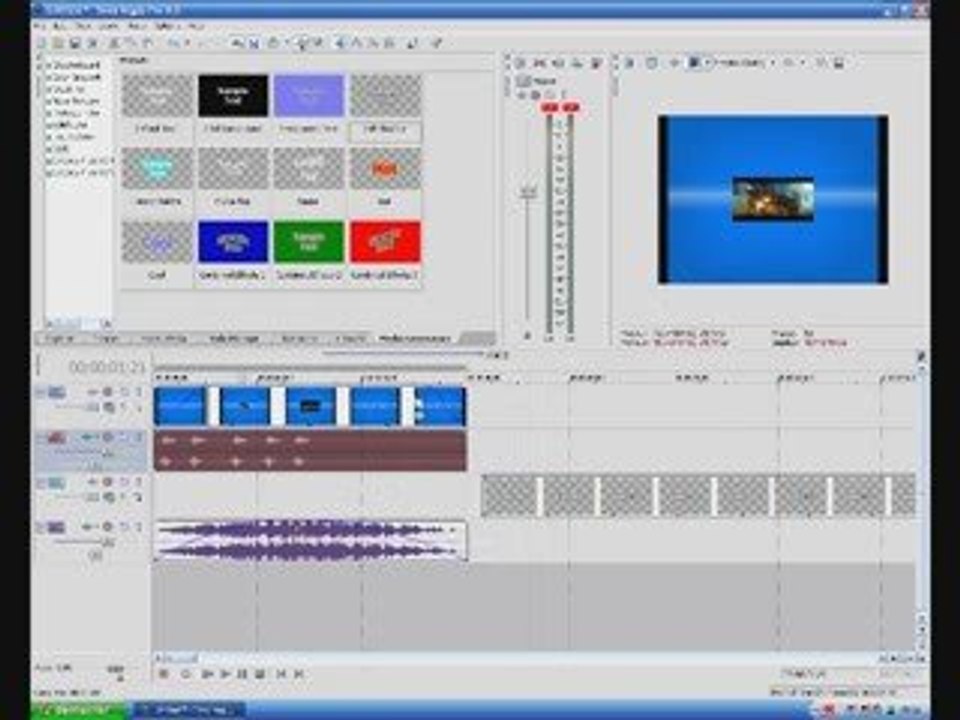Viewport: 960px width, 720px height.
Task: Select the maroon audio event on track two
Action: click(x=310, y=451)
